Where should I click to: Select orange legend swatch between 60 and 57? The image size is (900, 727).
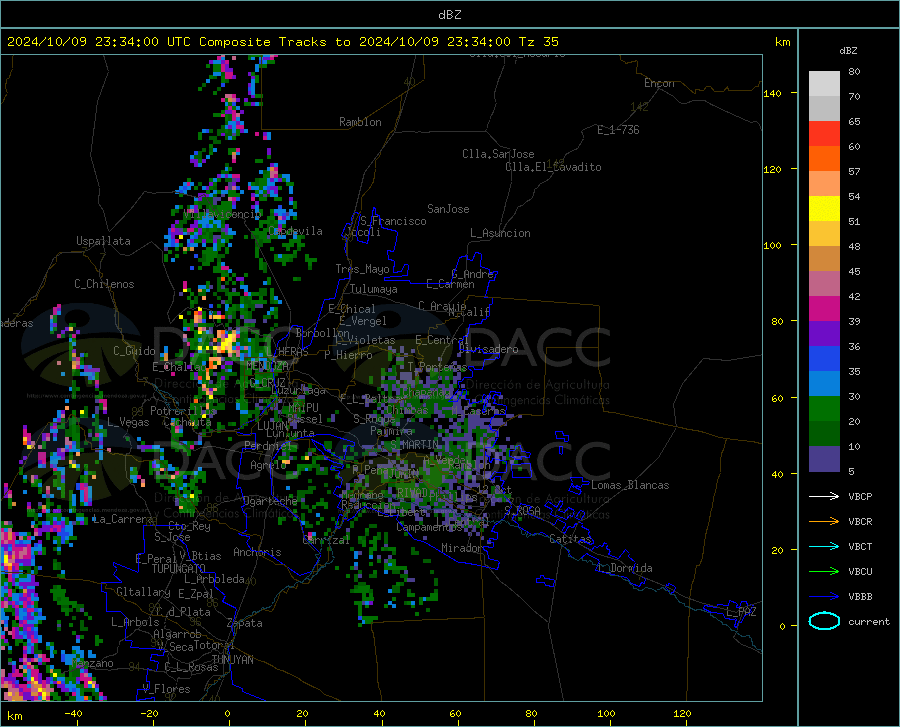click(x=824, y=158)
